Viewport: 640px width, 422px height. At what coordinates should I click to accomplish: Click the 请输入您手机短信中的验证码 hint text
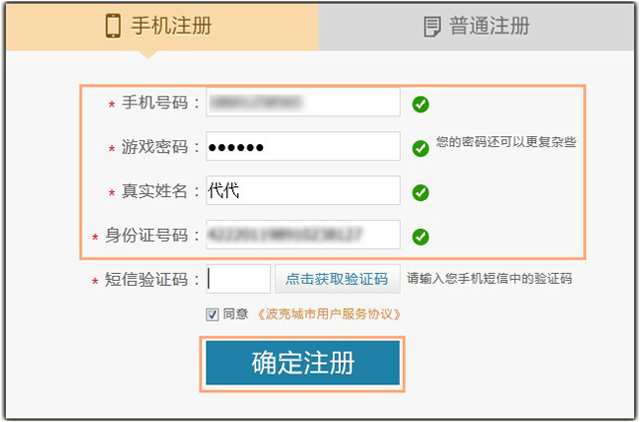click(489, 279)
